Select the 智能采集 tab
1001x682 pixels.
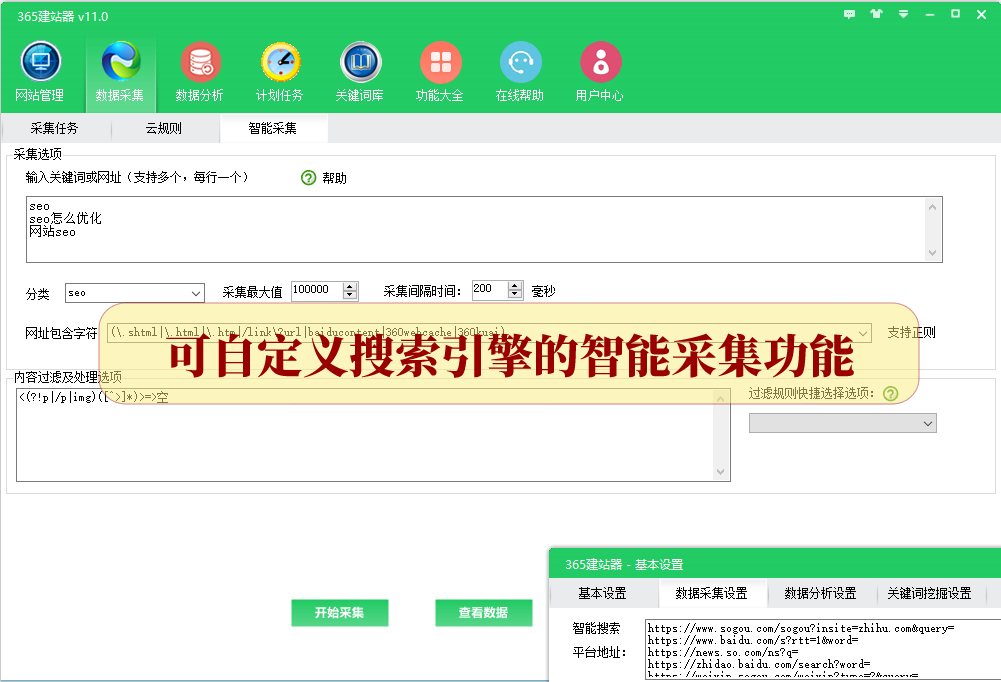pyautogui.click(x=273, y=128)
